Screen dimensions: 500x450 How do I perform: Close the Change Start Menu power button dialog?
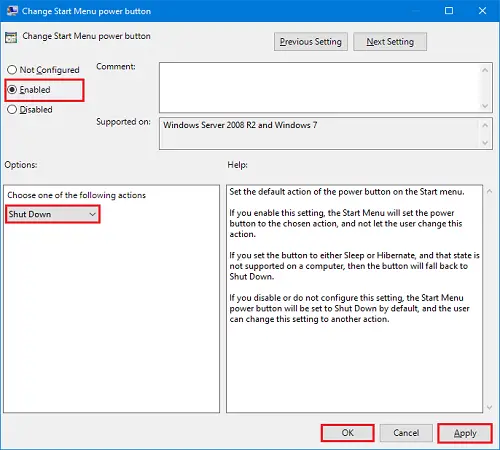click(482, 11)
